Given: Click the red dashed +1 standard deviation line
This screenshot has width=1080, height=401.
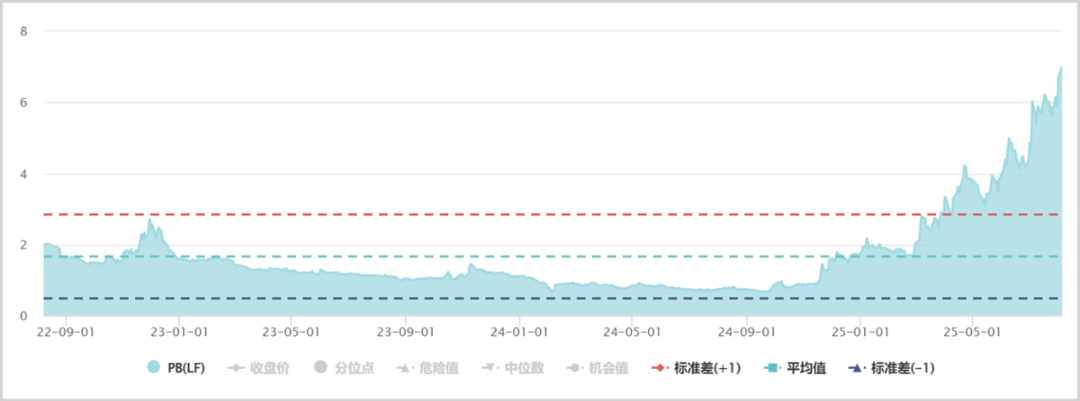Looking at the screenshot, I should 482,214.
